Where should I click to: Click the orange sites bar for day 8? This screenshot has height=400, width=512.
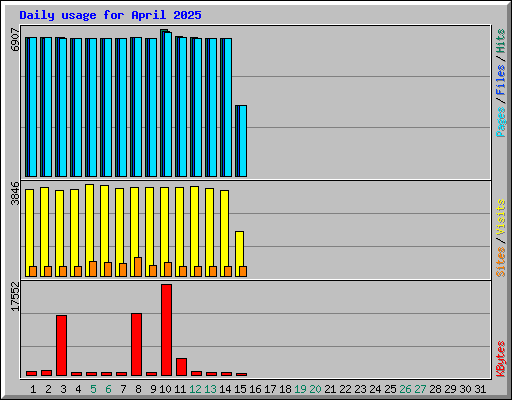[138, 267]
